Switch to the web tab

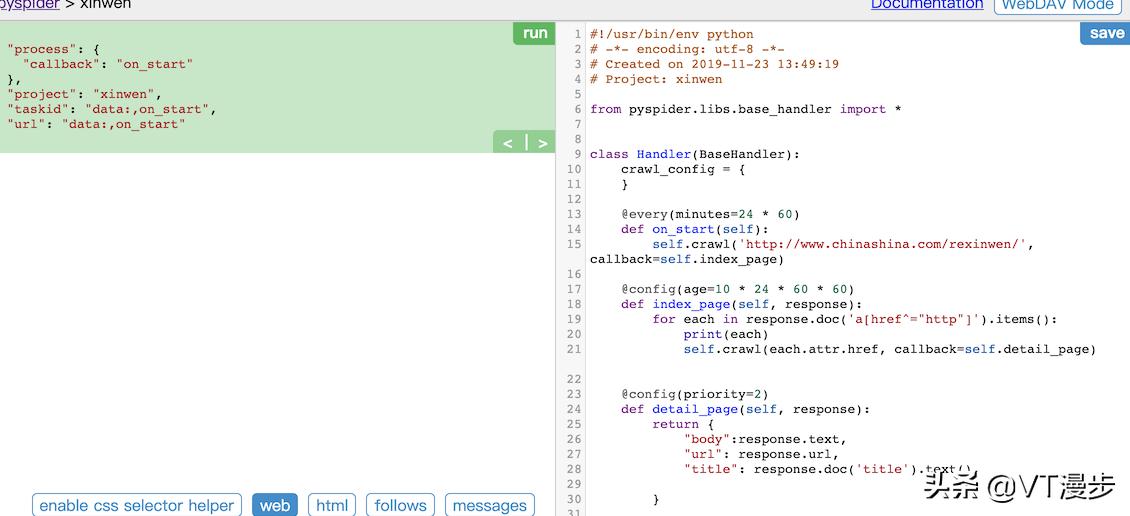pyautogui.click(x=275, y=505)
